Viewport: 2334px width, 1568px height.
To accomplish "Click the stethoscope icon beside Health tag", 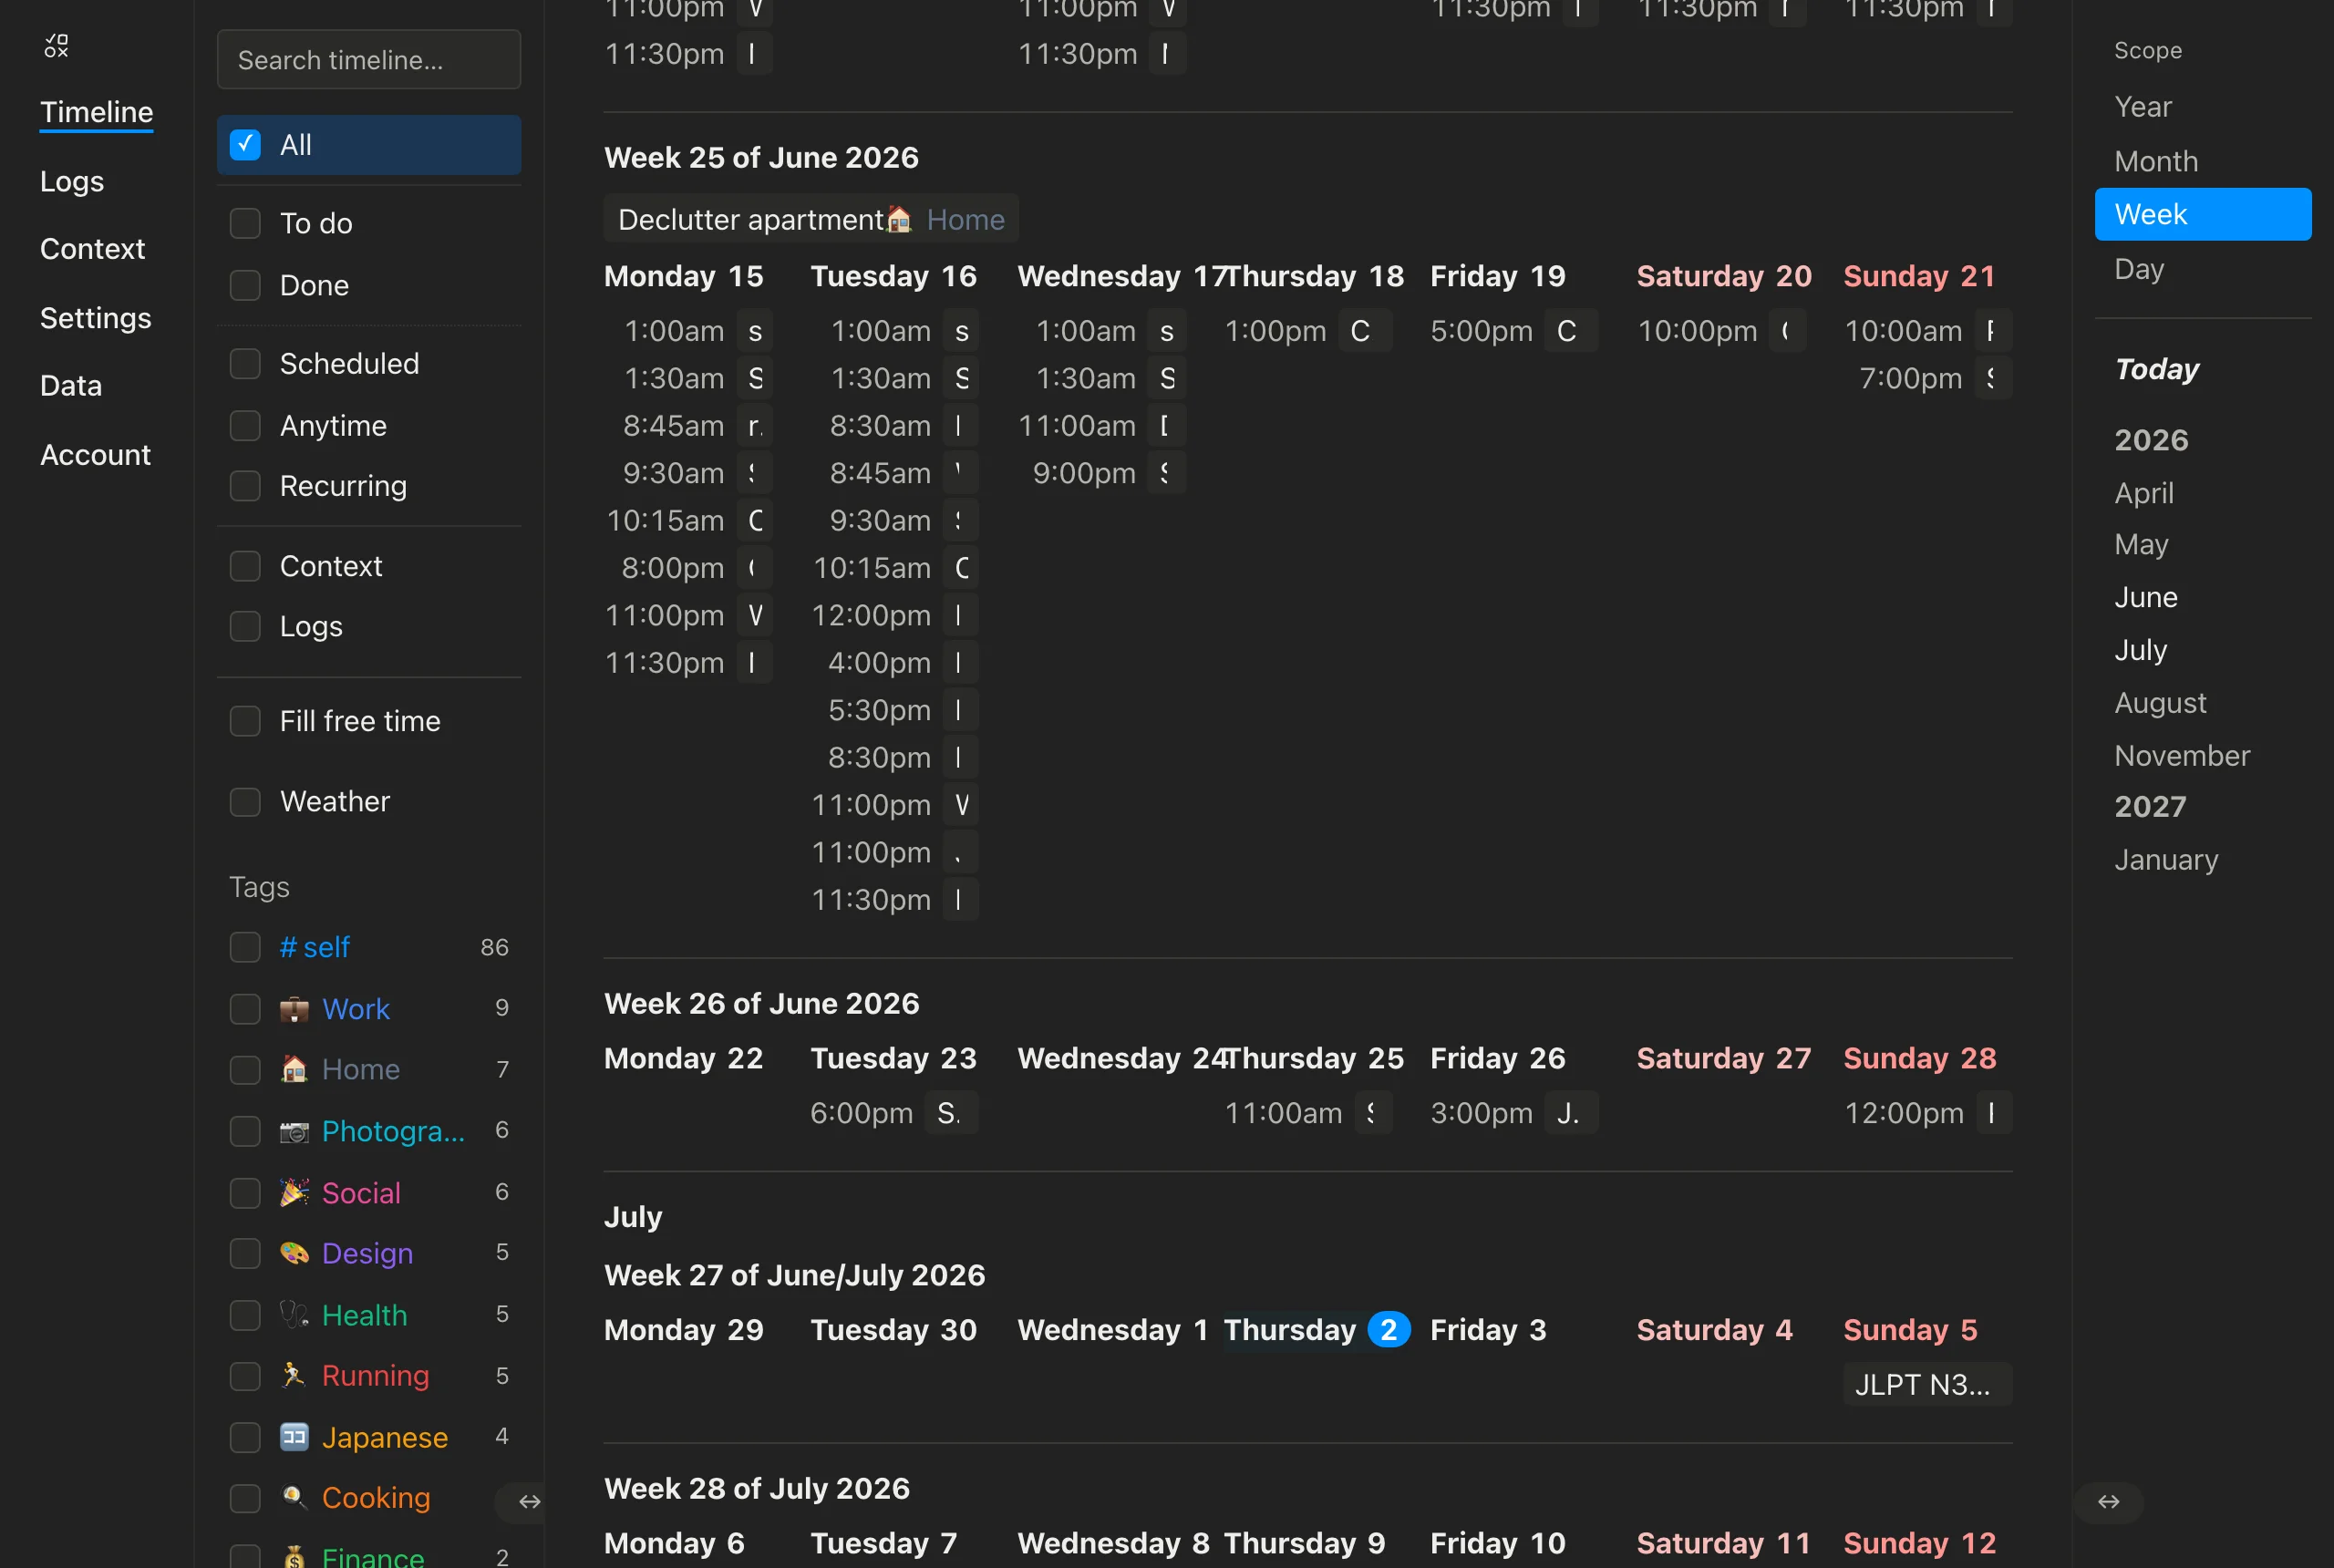I will [x=294, y=1315].
